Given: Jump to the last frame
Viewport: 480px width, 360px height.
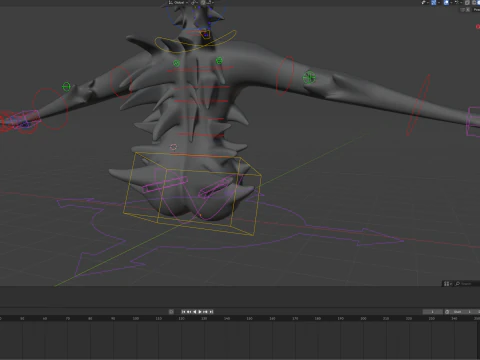Looking at the screenshot, I should pos(211,312).
